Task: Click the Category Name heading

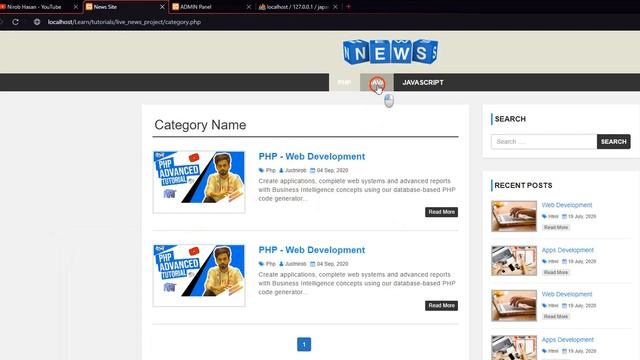Action: 200,125
